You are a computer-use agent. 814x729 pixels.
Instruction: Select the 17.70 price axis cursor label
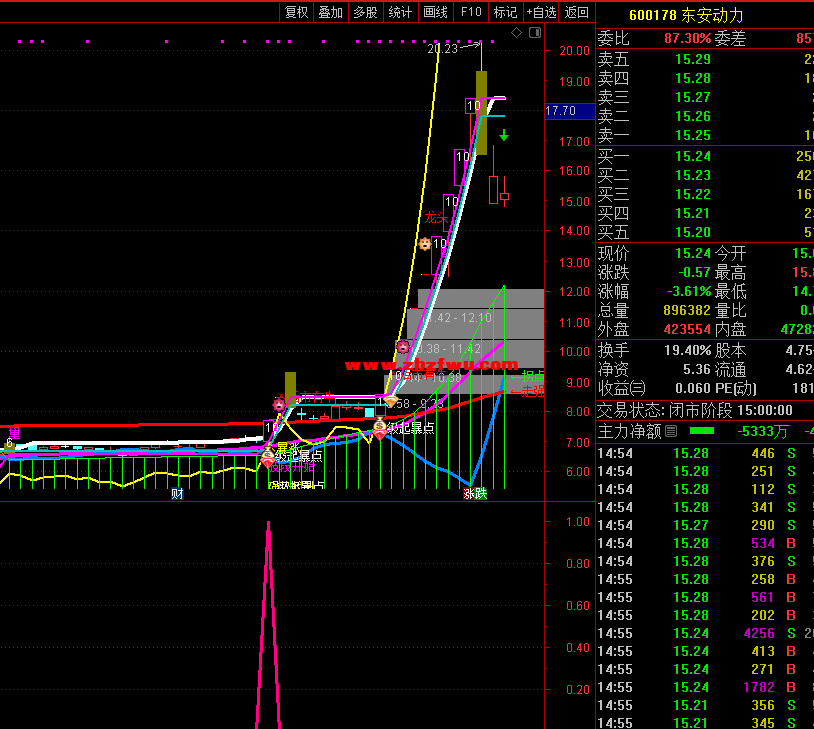click(x=569, y=111)
